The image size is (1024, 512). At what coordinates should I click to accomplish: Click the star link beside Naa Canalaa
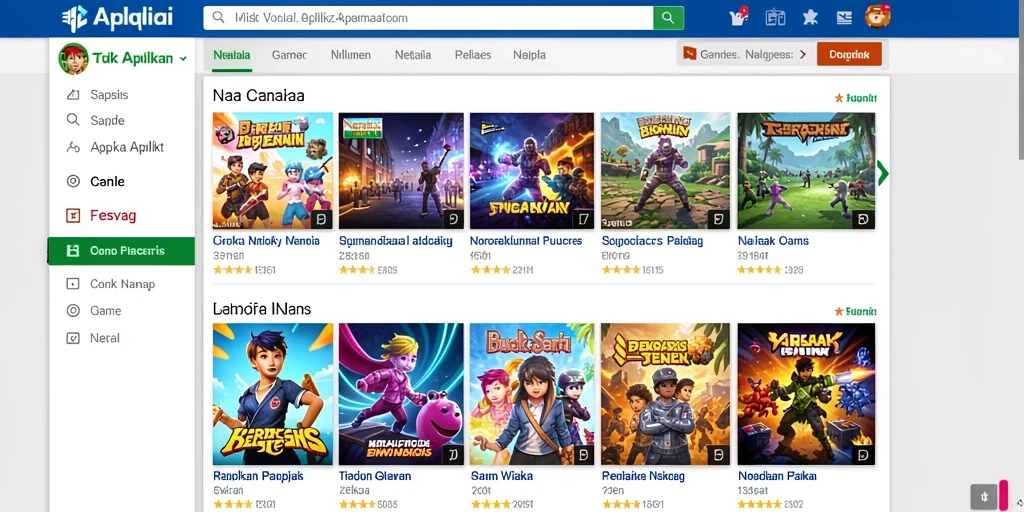(x=856, y=98)
